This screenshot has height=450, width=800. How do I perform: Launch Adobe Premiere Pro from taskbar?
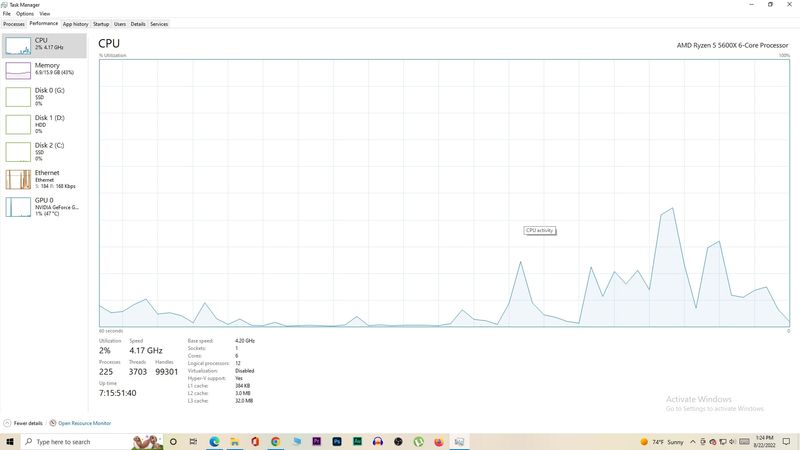(x=317, y=442)
